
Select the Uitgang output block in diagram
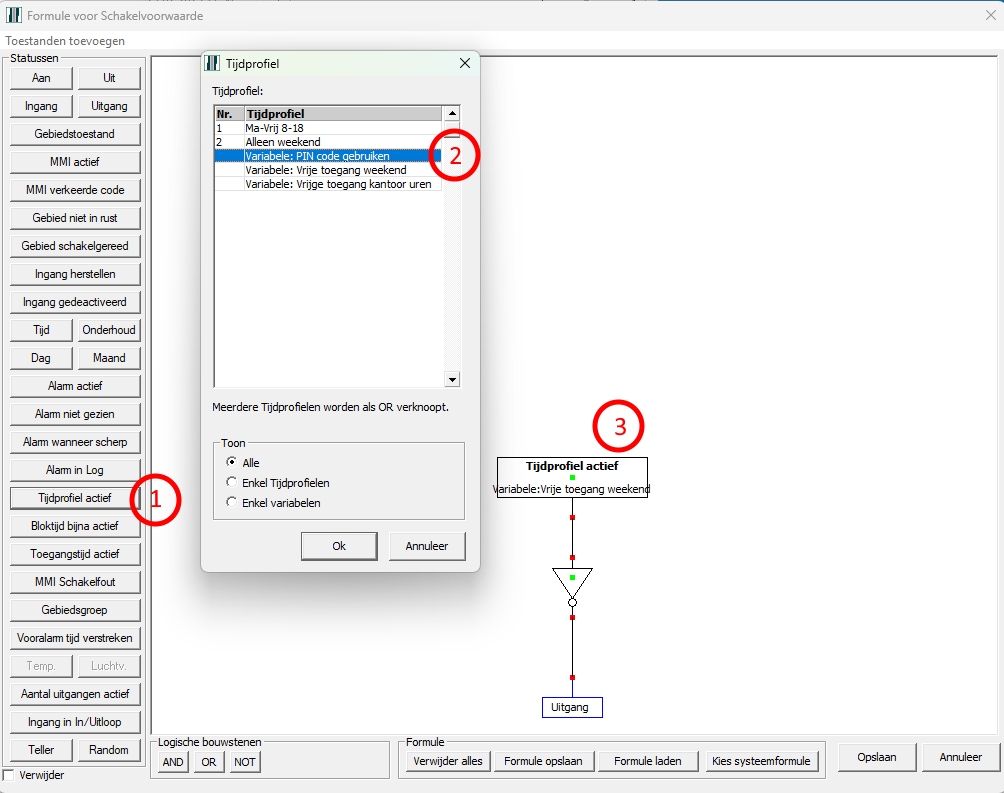point(572,708)
